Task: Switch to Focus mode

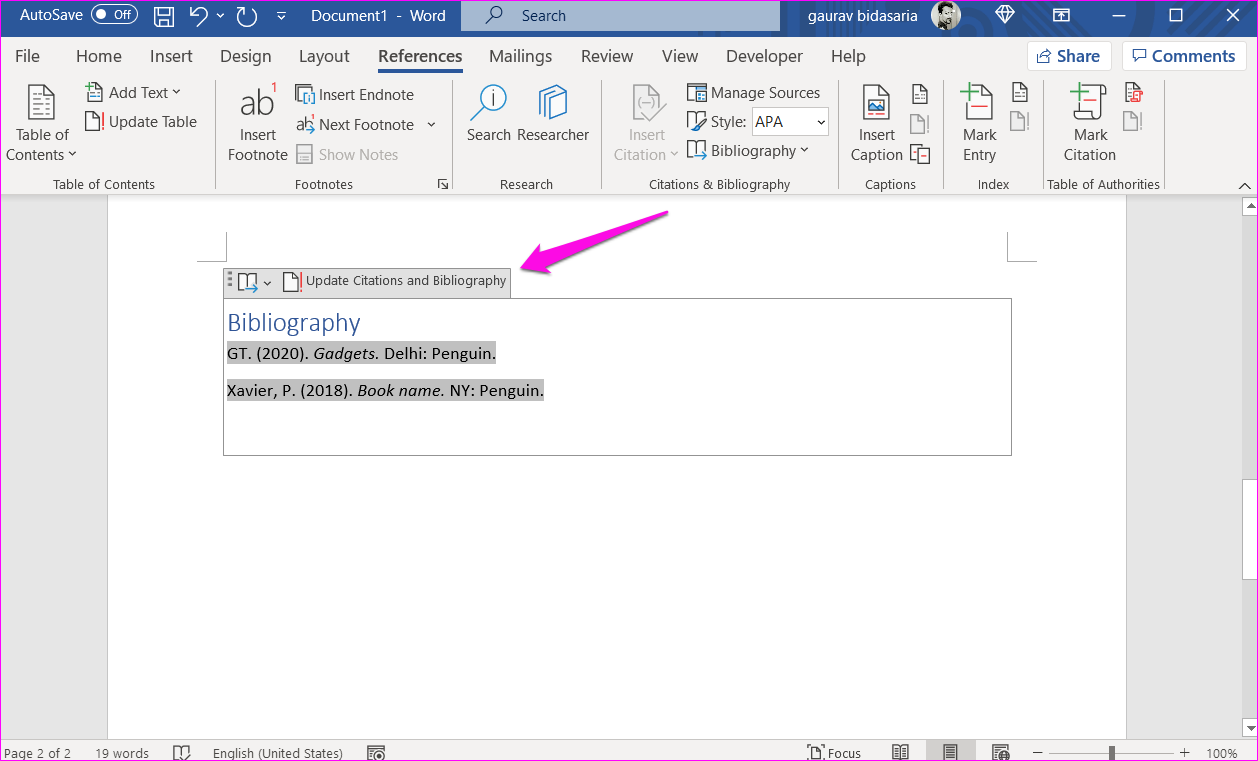Action: point(834,753)
